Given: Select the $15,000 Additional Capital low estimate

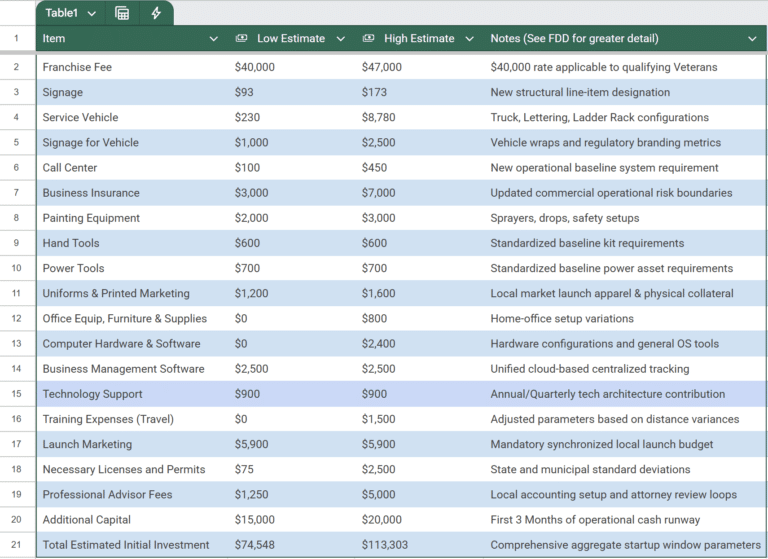Looking at the screenshot, I should coord(292,520).
